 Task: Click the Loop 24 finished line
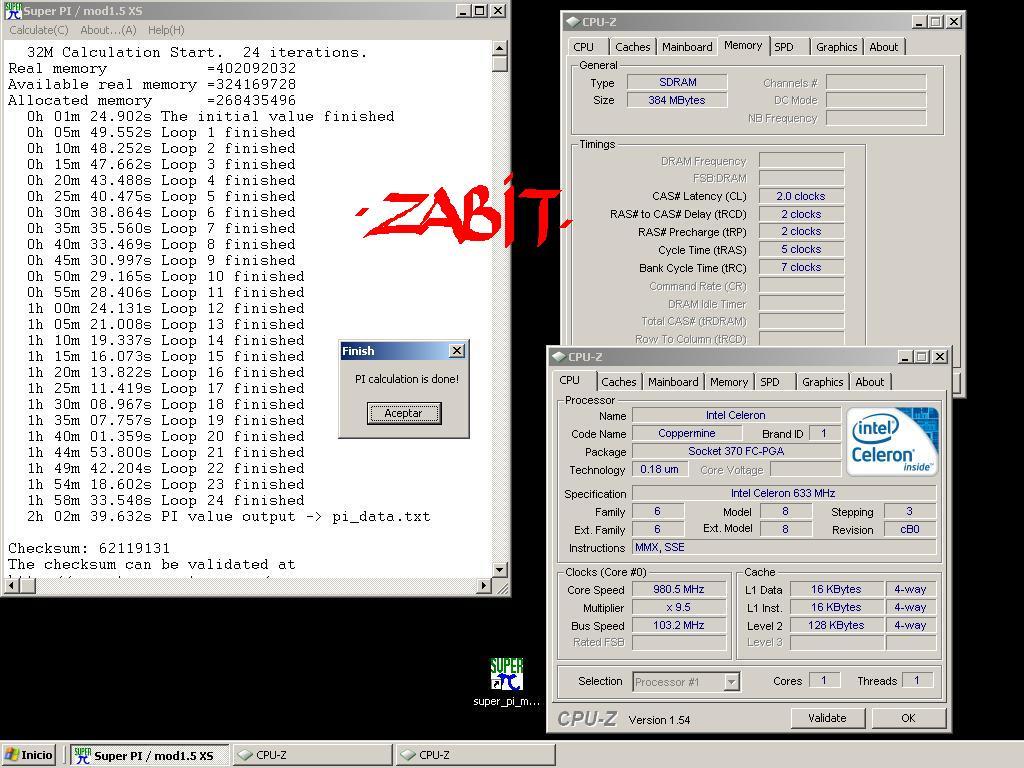pyautogui.click(x=166, y=501)
